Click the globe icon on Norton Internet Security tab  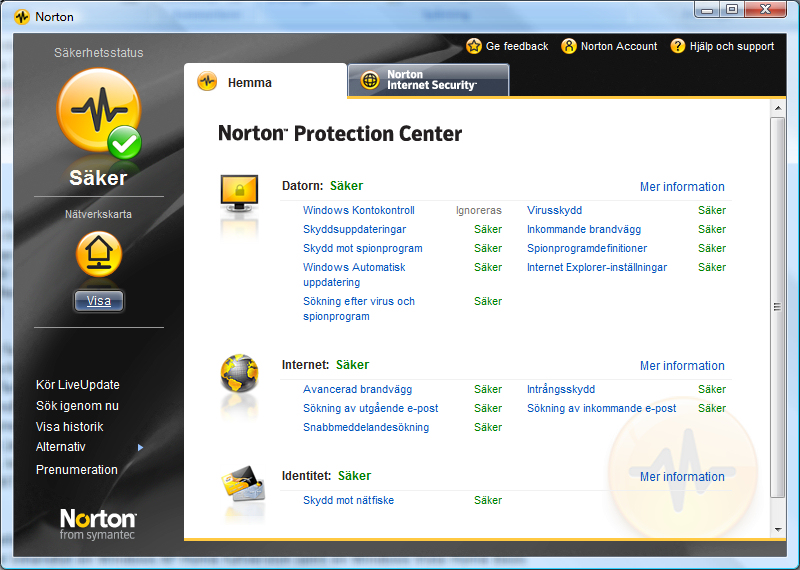pyautogui.click(x=370, y=80)
